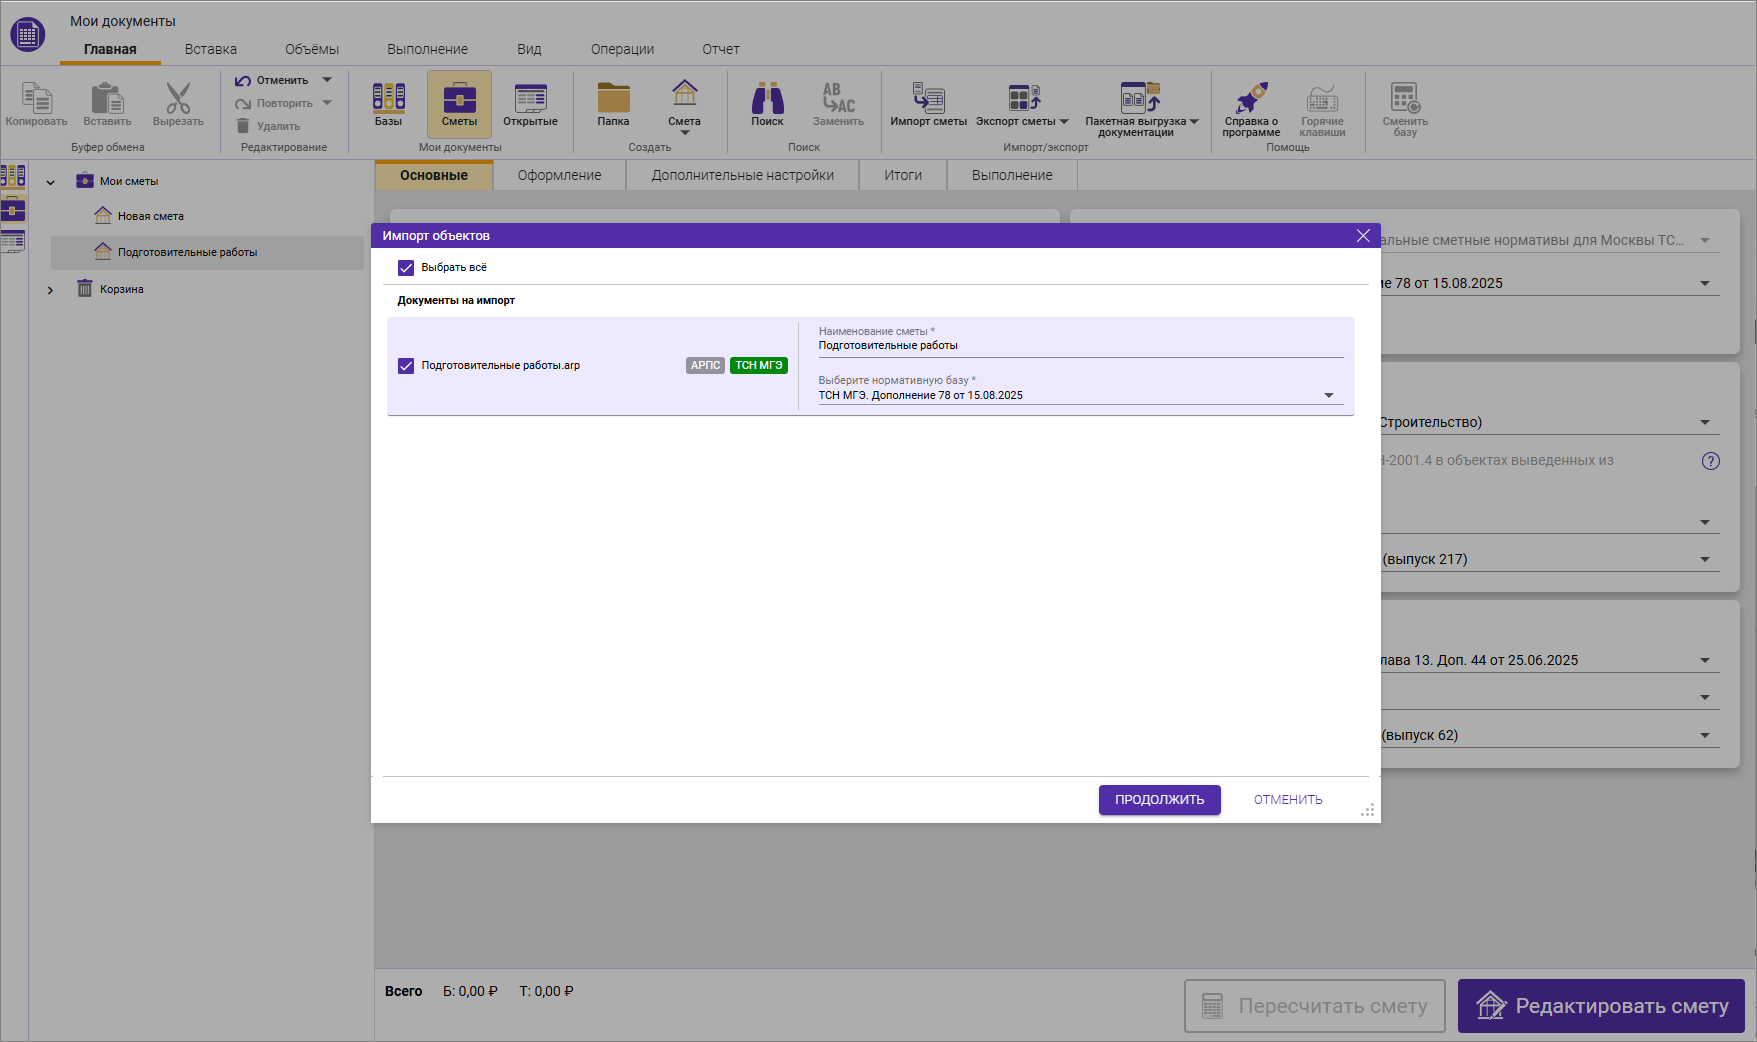The image size is (1757, 1042).
Task: Expand the Корзина tree node
Action: [50, 290]
